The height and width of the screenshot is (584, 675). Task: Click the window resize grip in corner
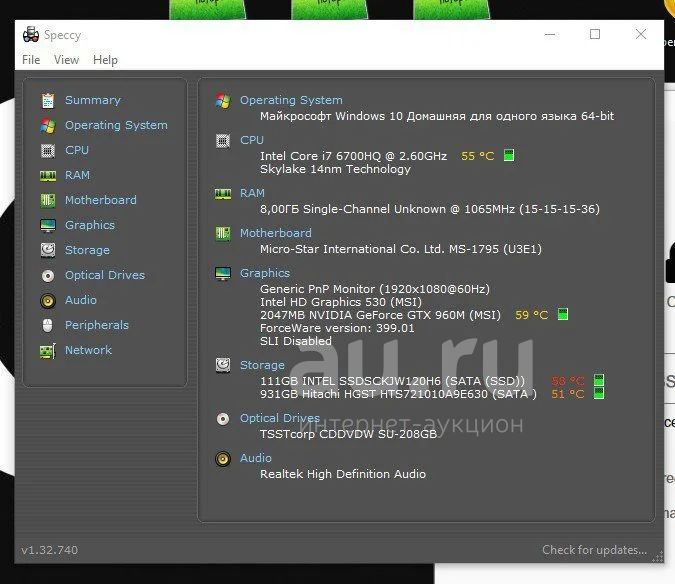point(658,557)
